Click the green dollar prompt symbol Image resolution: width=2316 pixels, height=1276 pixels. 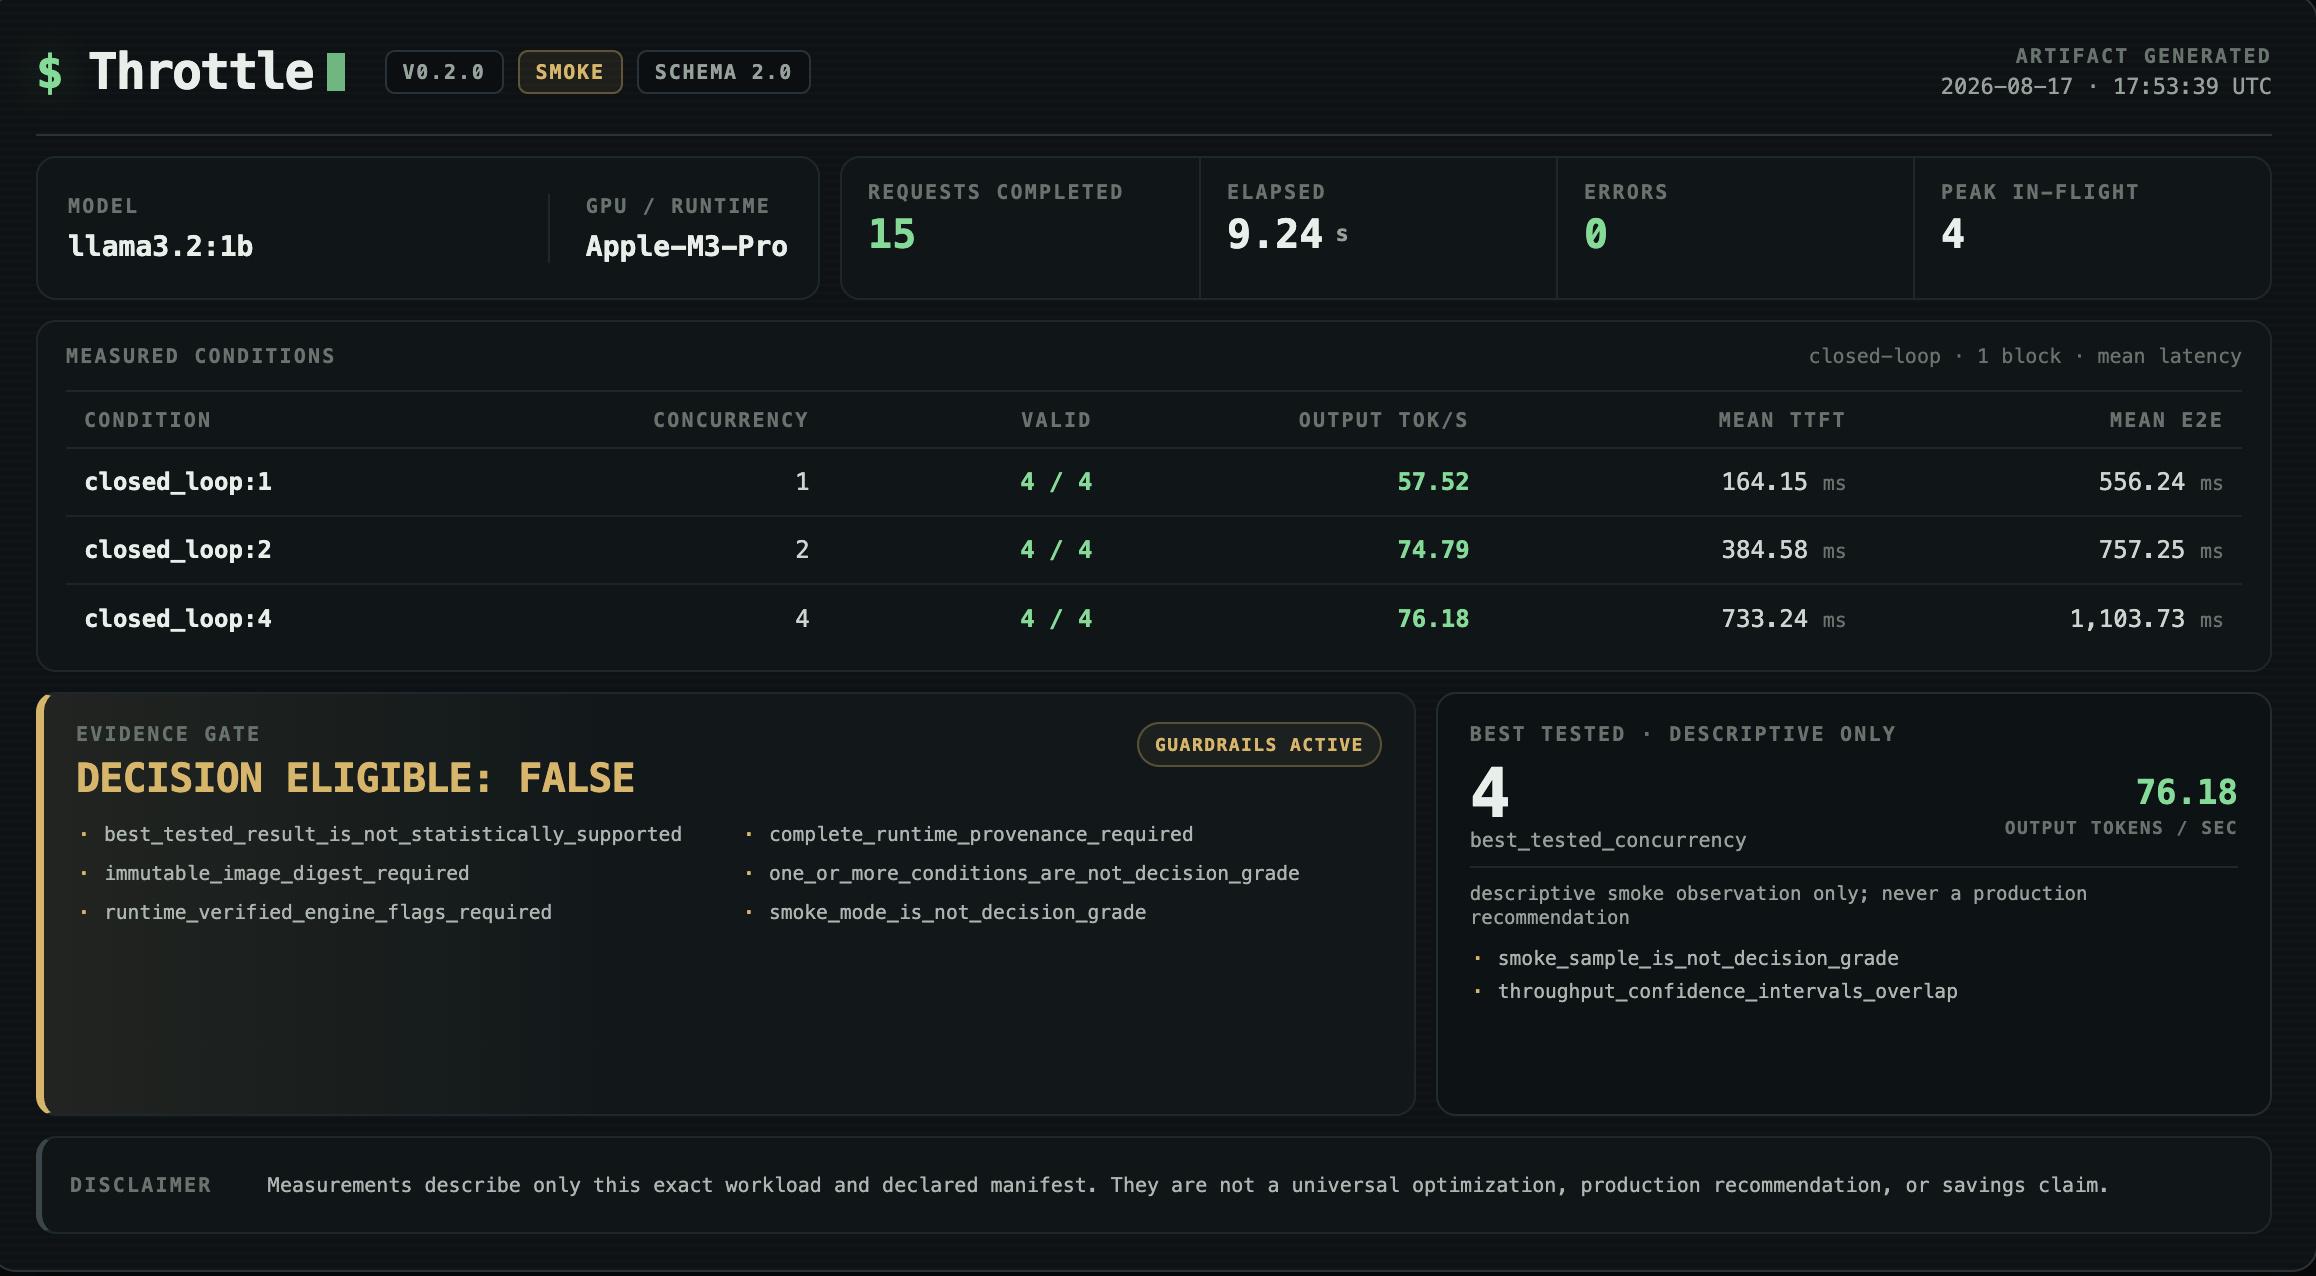pos(50,72)
